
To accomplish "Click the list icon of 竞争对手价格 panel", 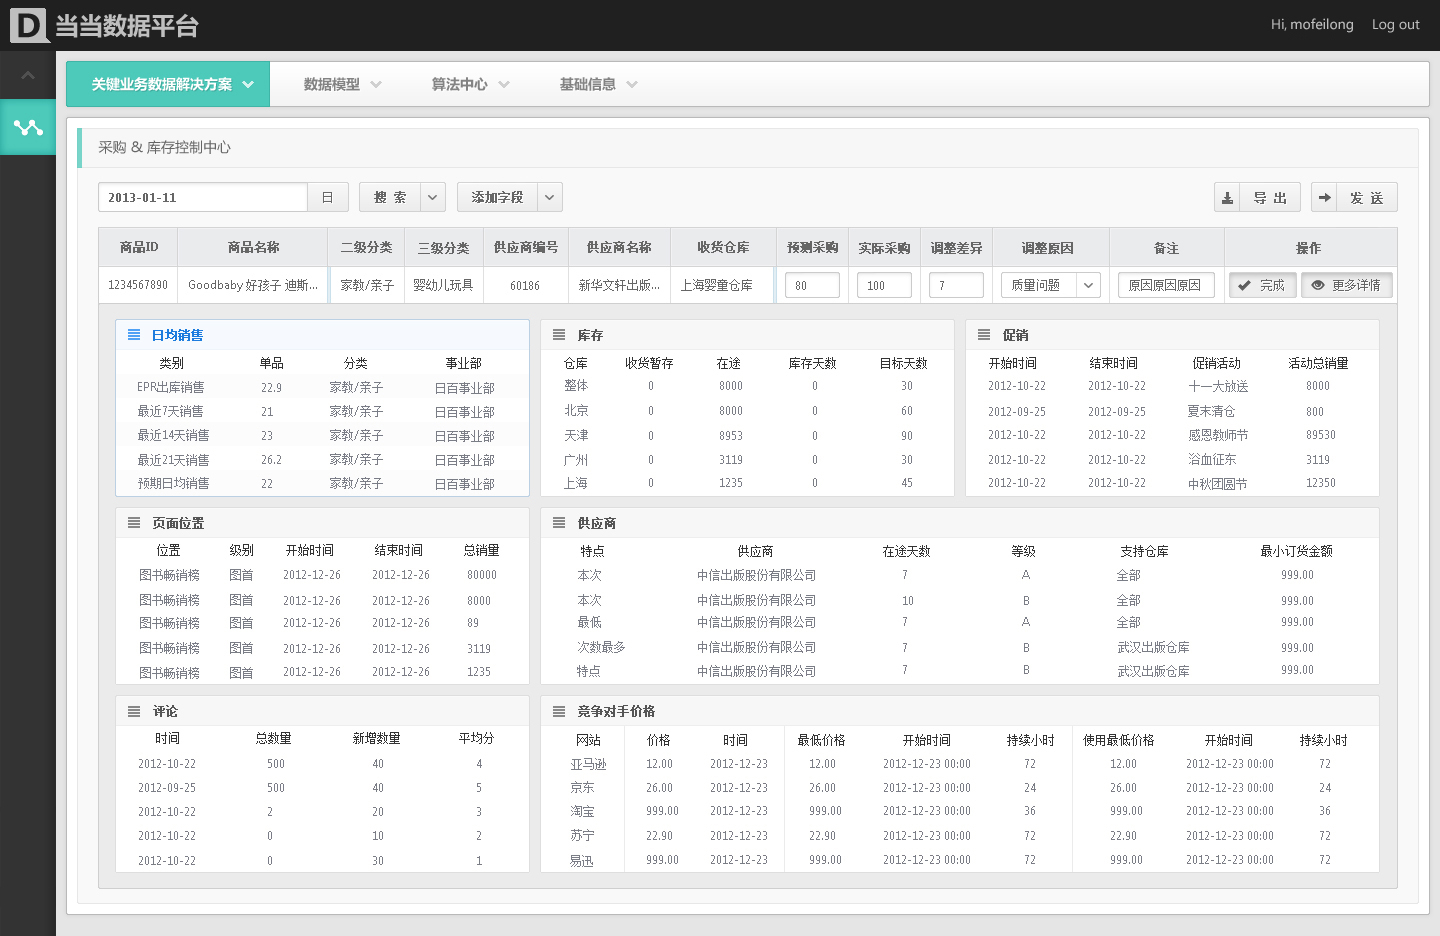I will (559, 711).
